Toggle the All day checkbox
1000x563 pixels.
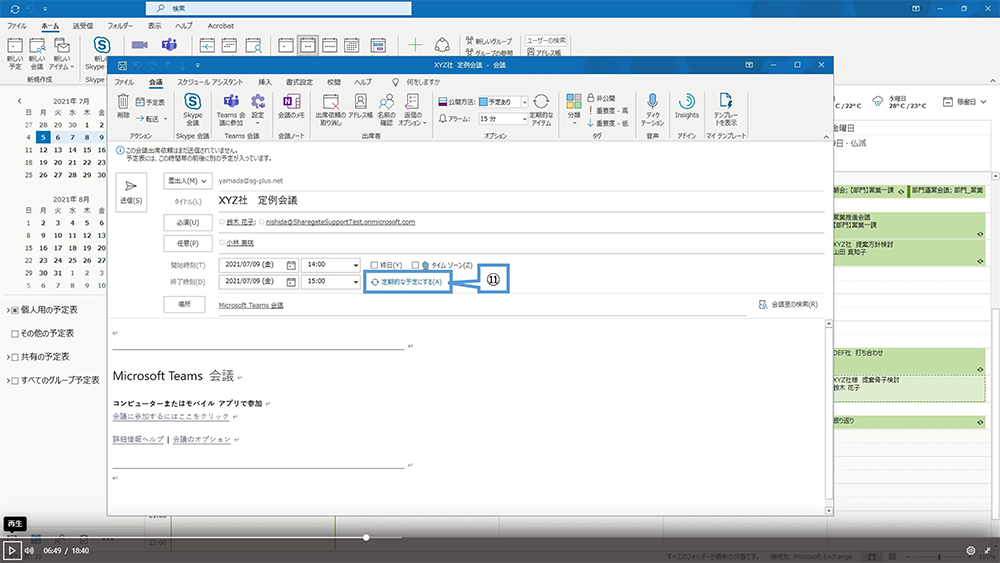tap(374, 265)
